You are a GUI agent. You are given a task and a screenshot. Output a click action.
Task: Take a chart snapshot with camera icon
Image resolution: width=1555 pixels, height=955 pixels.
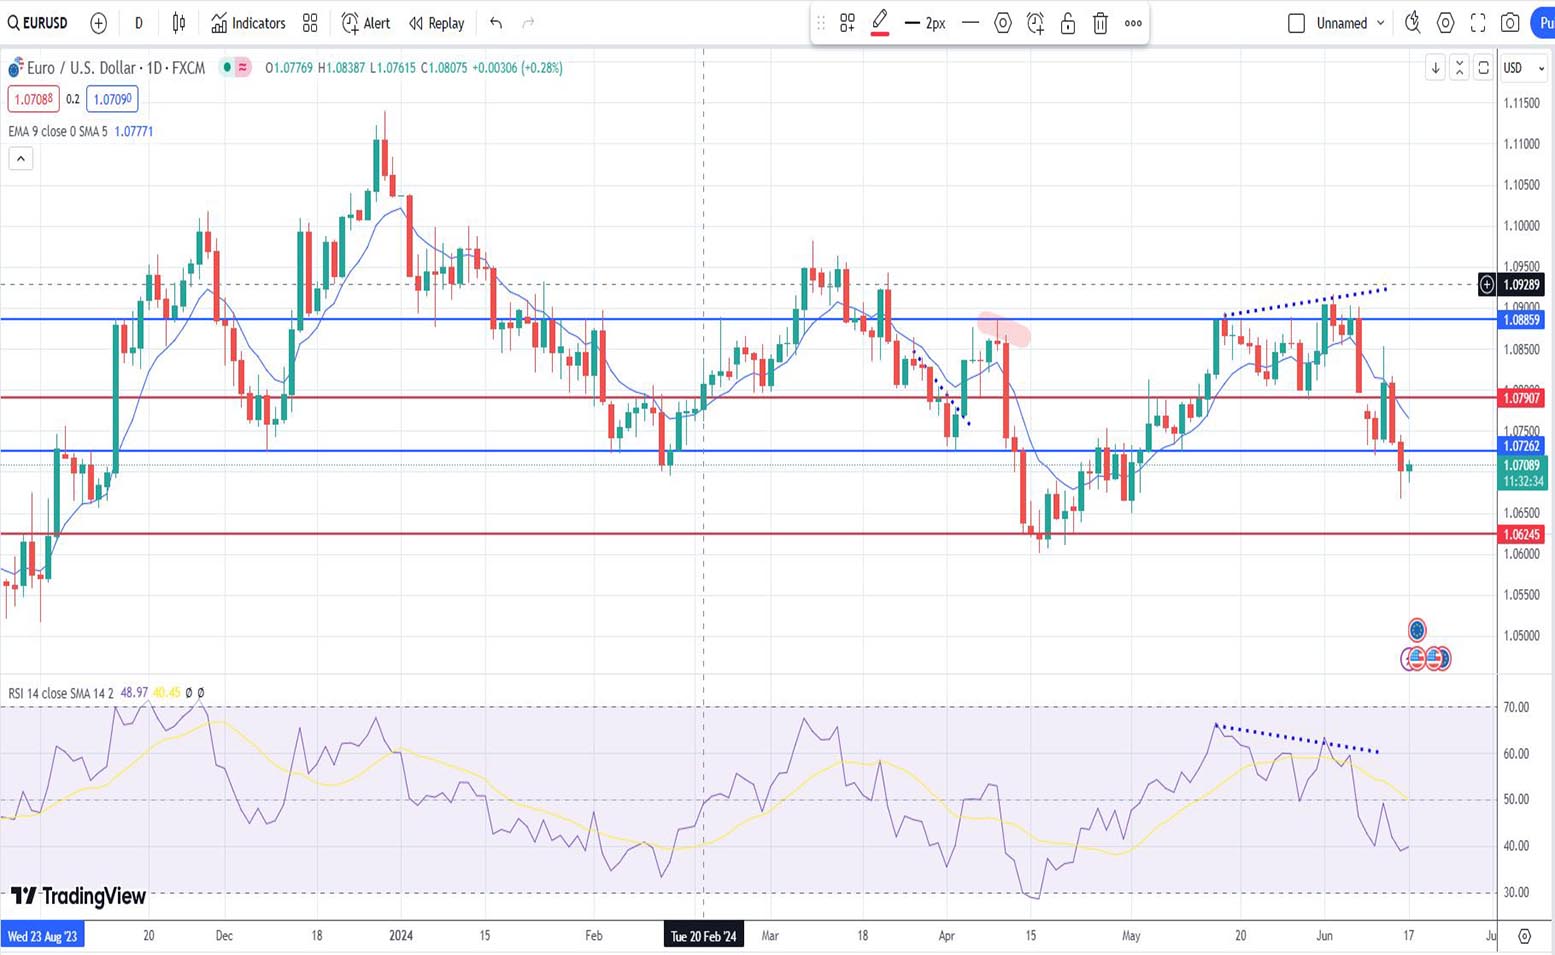(1510, 23)
